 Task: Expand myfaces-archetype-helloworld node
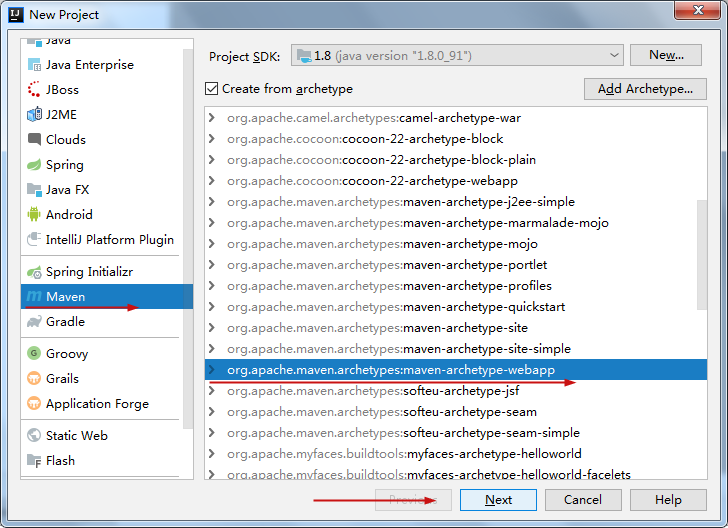click(x=212, y=453)
